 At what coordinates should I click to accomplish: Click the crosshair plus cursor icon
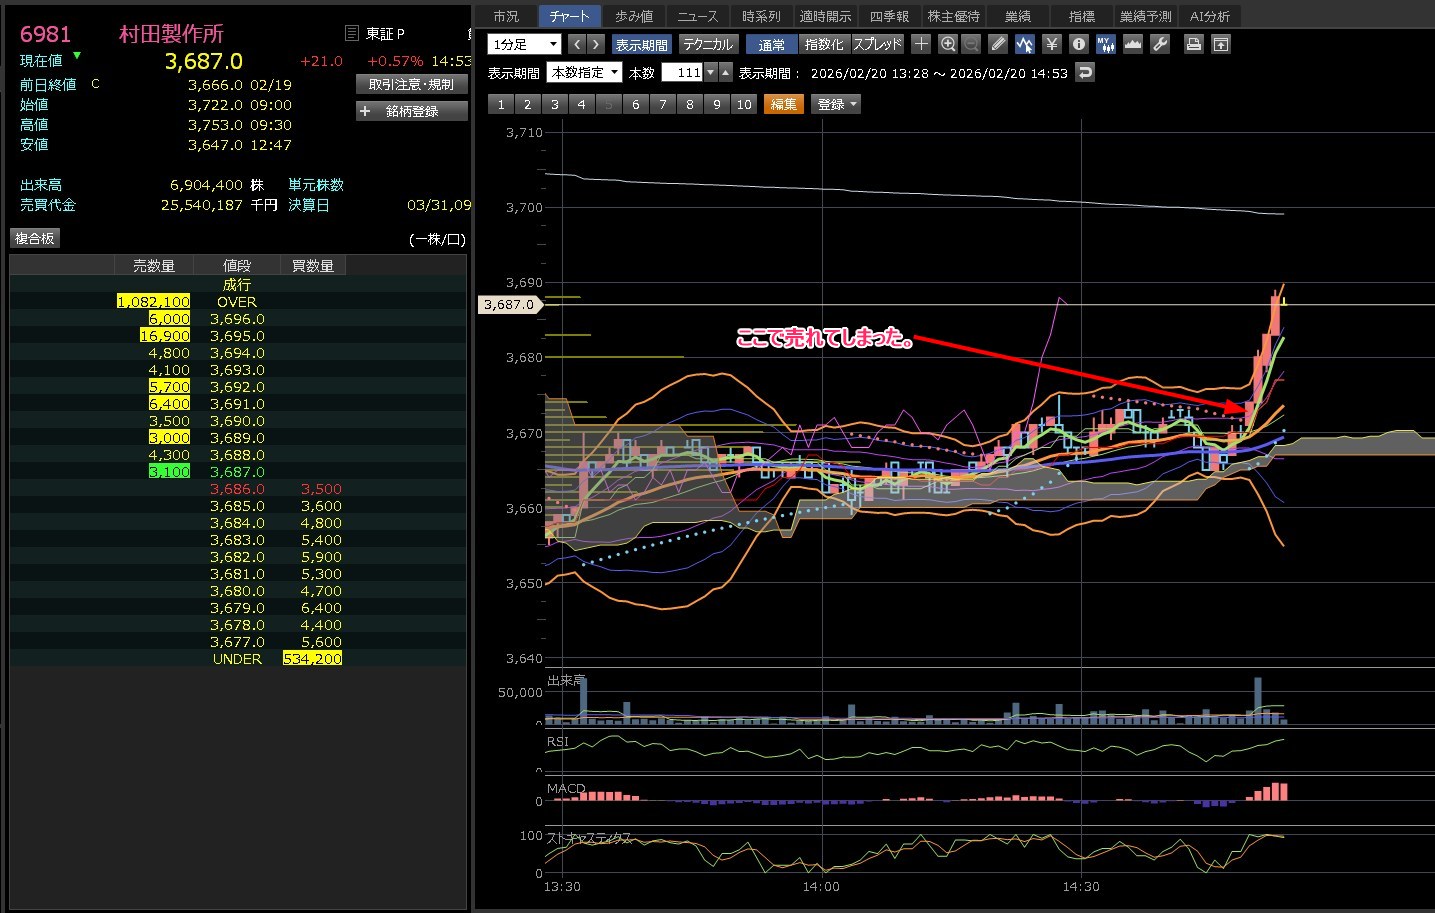point(921,44)
